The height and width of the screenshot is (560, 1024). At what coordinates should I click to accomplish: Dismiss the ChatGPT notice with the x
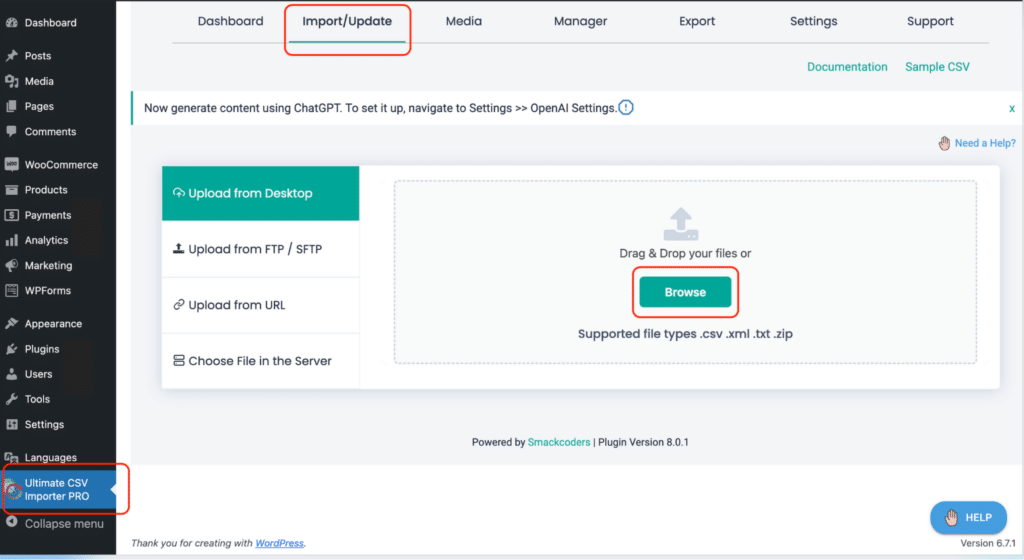click(1012, 108)
